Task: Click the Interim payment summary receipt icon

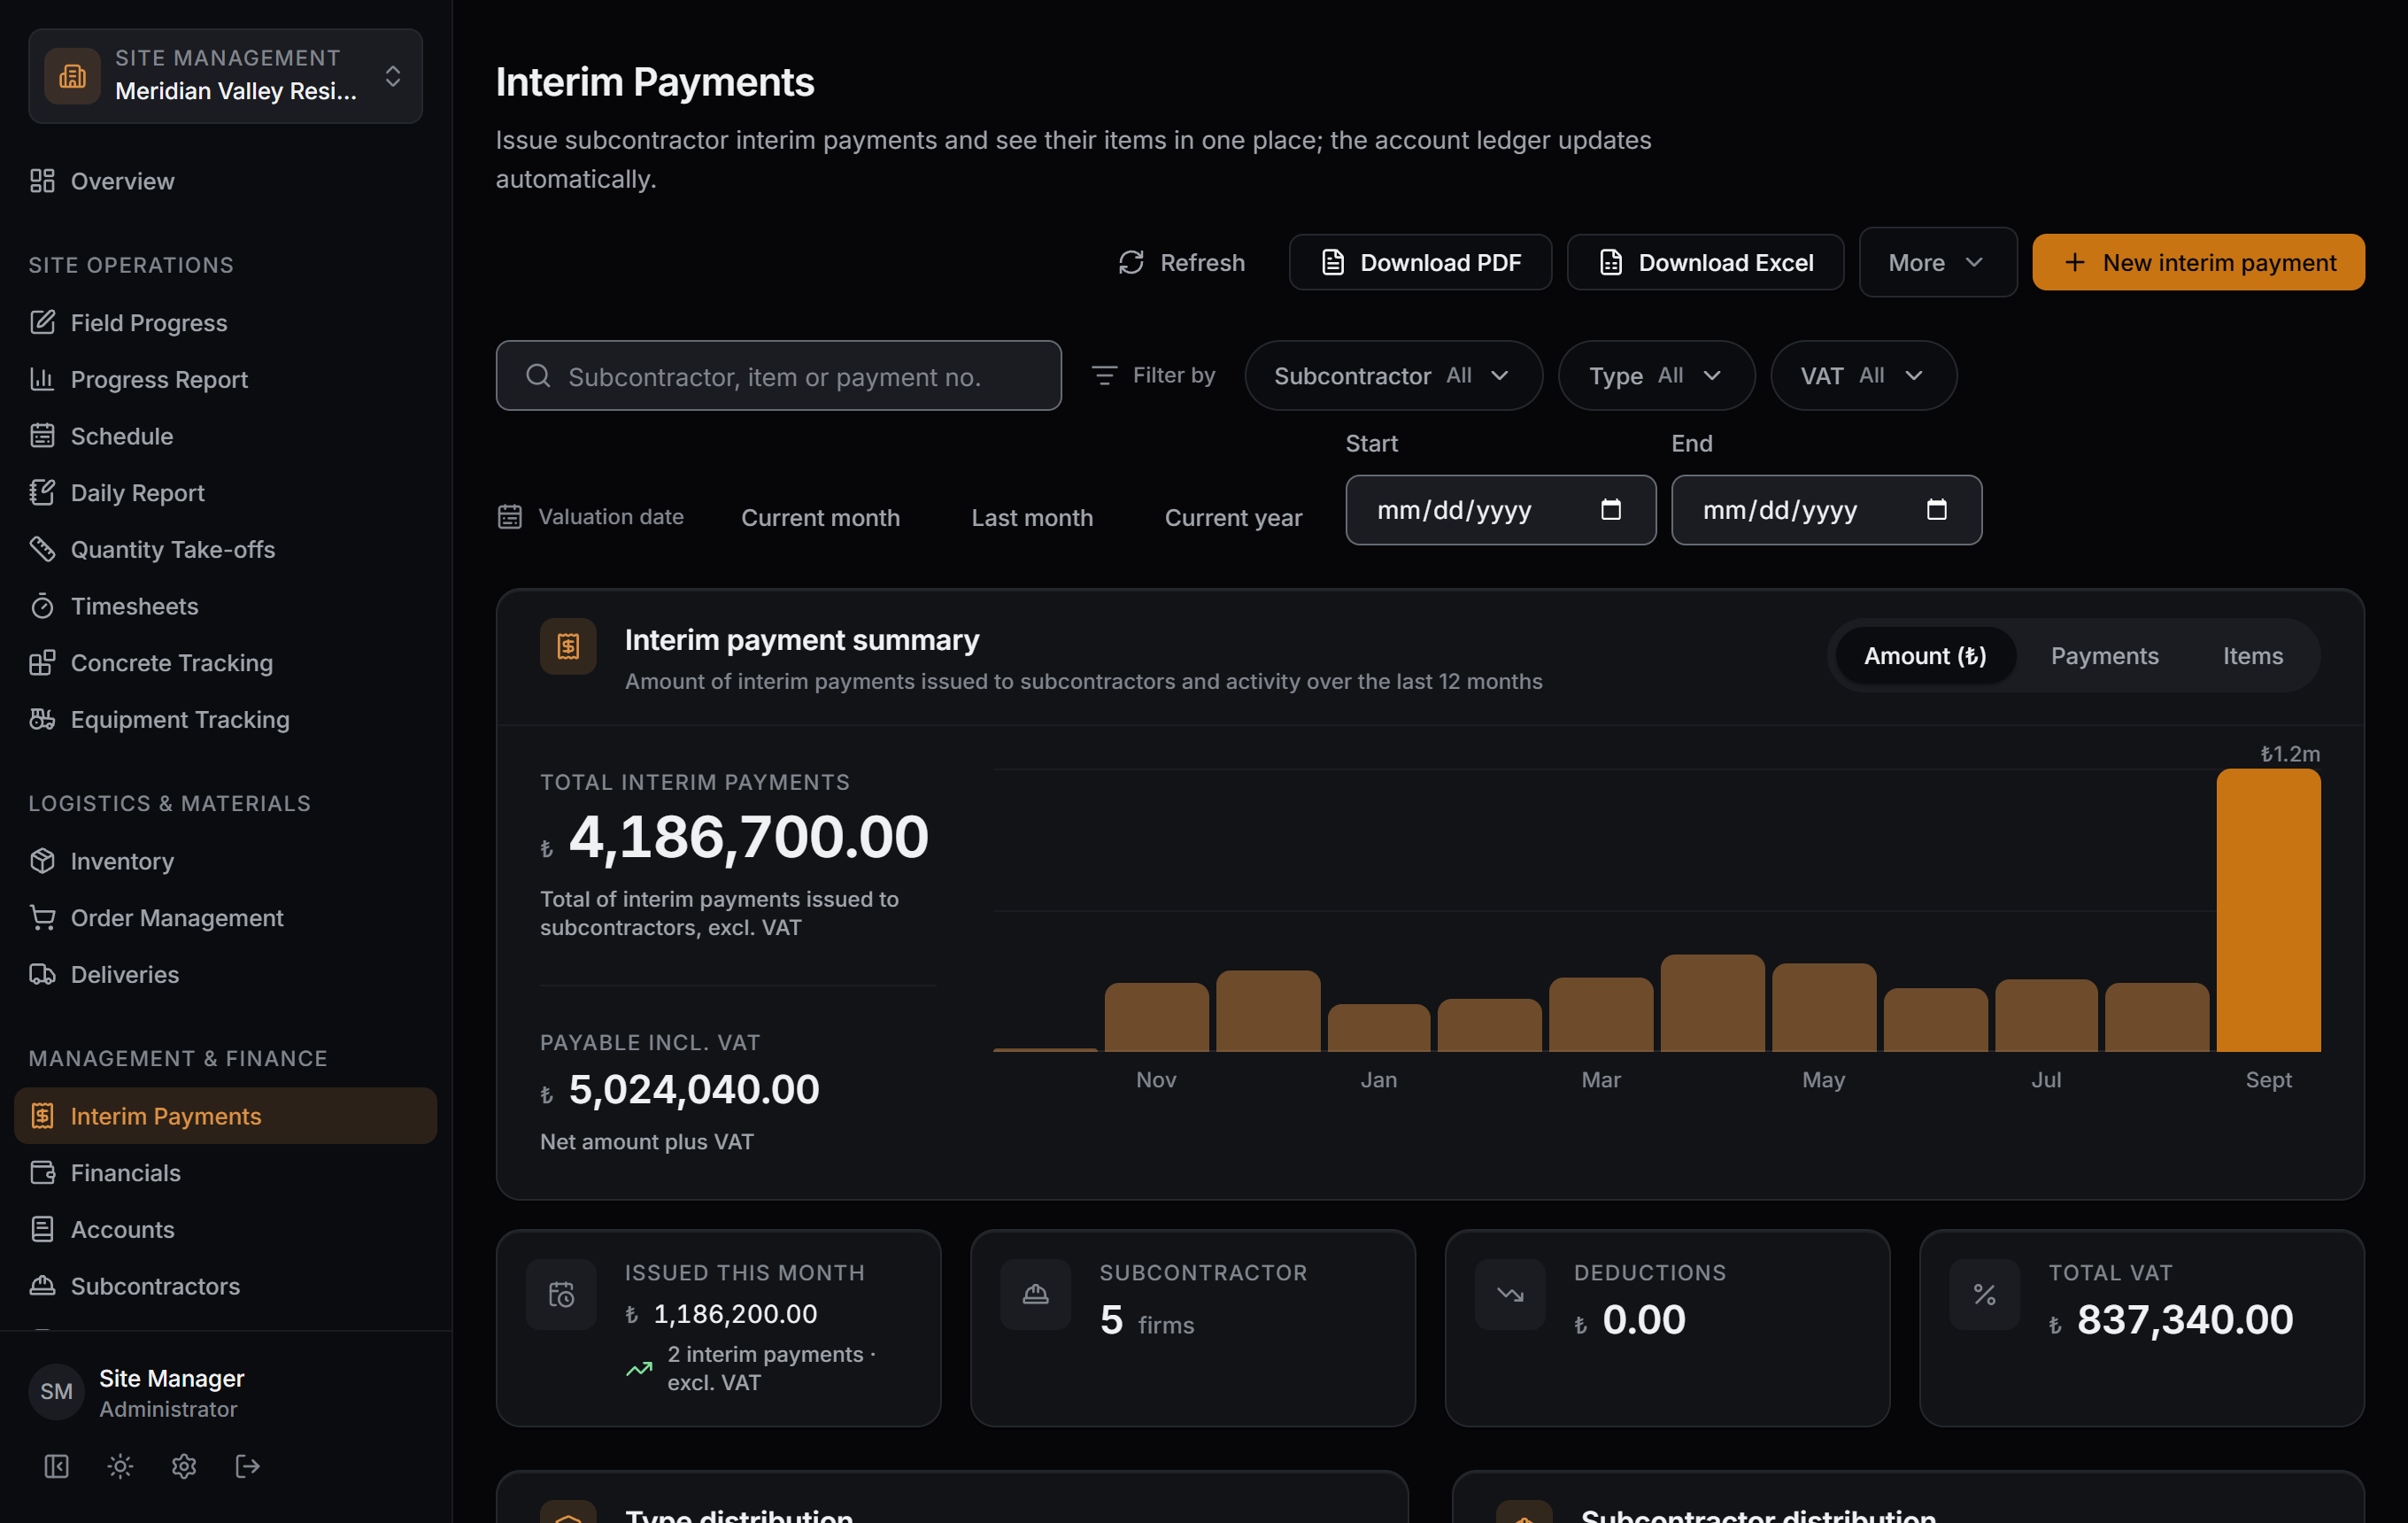Action: click(x=568, y=647)
